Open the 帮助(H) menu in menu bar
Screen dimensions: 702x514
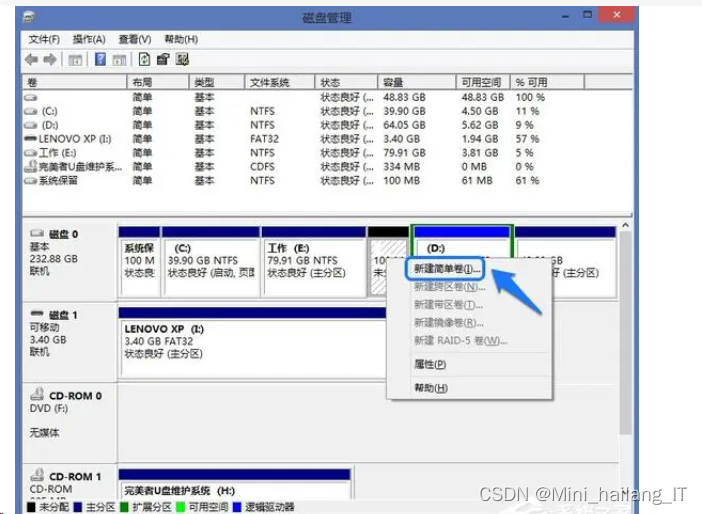tap(181, 39)
